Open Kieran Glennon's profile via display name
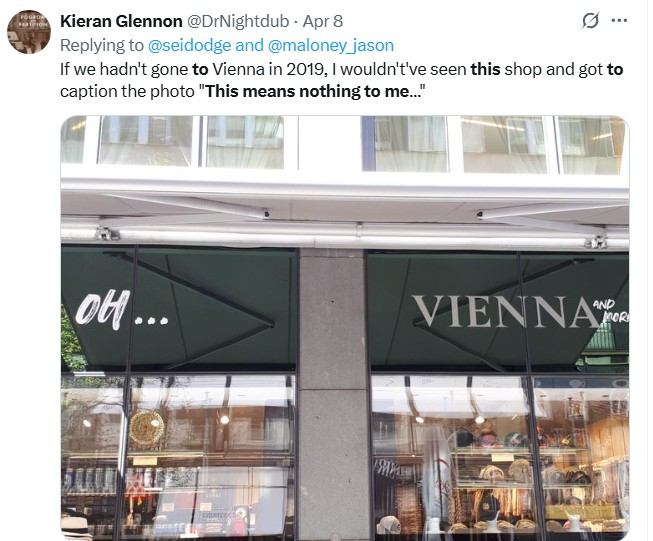This screenshot has width=653, height=541. tap(120, 21)
